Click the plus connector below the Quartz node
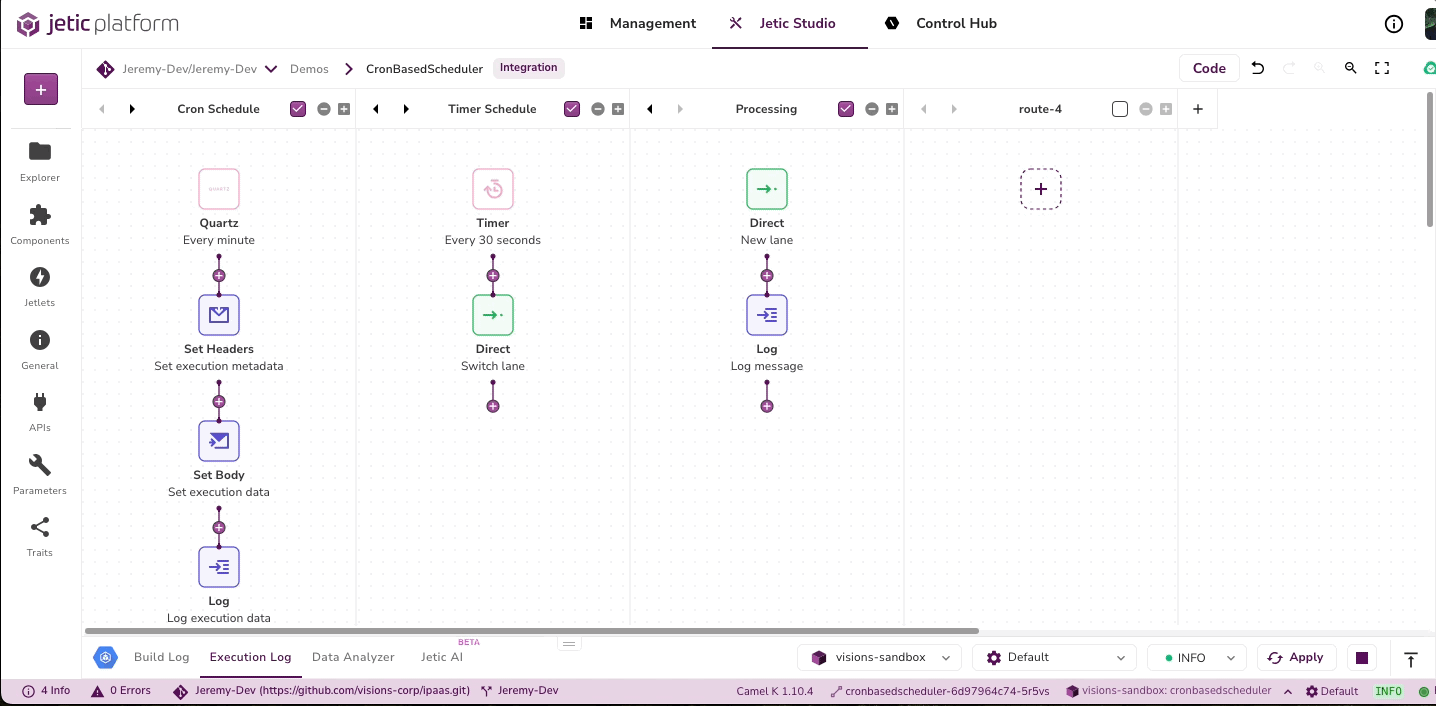This screenshot has height=706, width=1436. 219,275
